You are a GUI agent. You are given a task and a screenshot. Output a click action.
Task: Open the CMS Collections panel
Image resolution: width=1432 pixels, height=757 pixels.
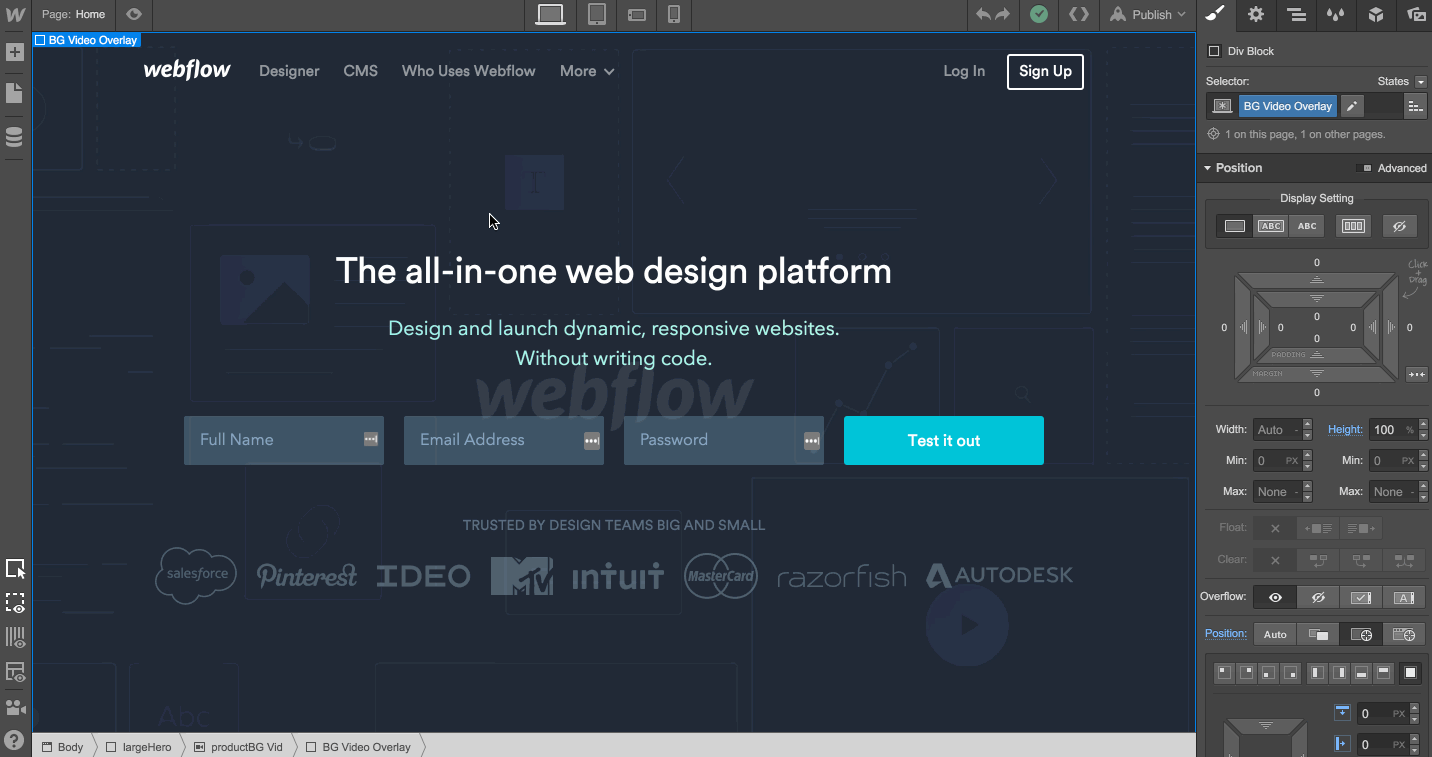(15, 137)
